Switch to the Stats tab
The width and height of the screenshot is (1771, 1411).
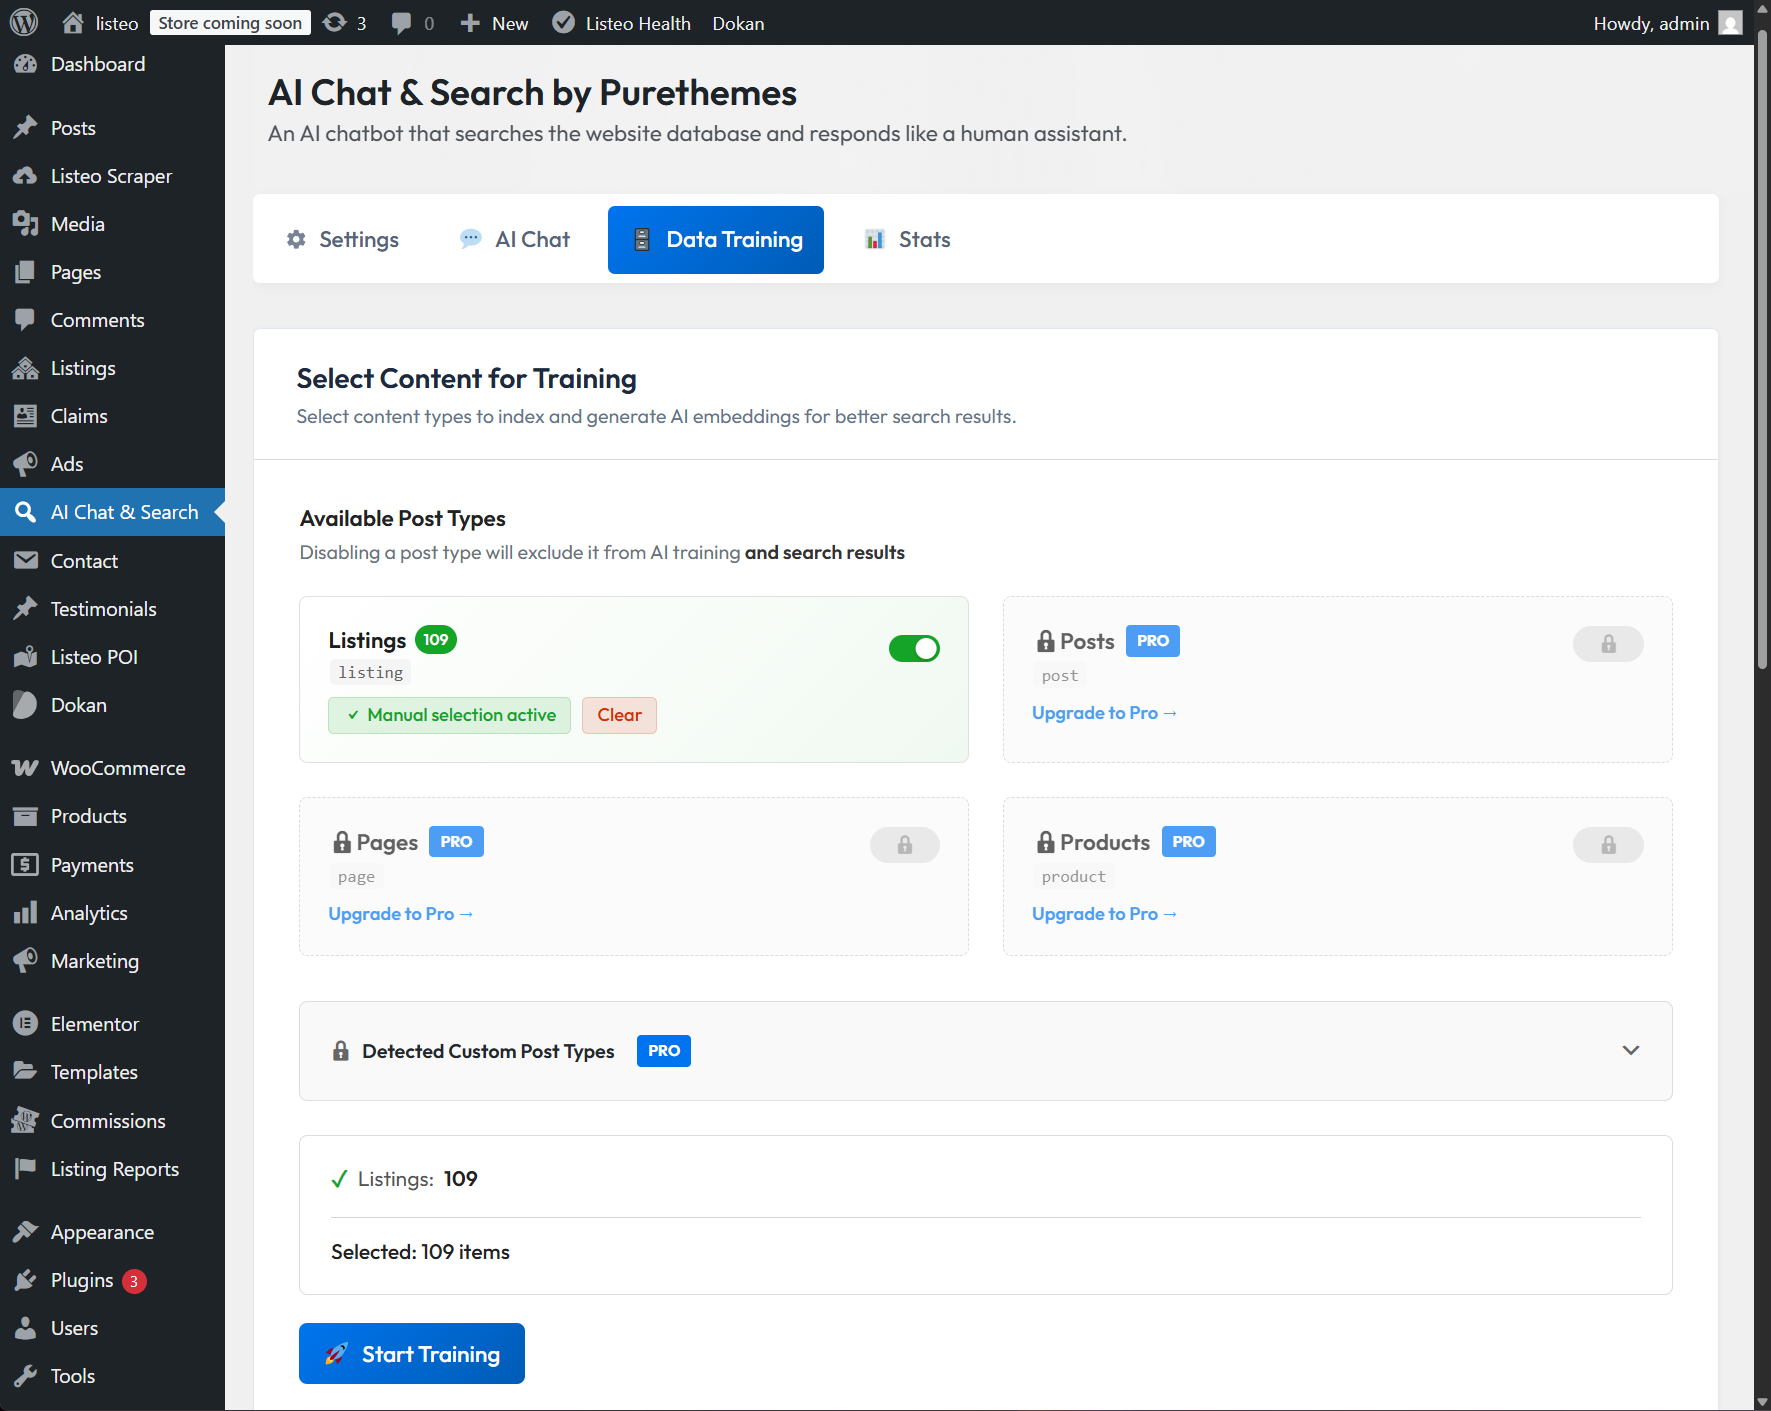(907, 240)
